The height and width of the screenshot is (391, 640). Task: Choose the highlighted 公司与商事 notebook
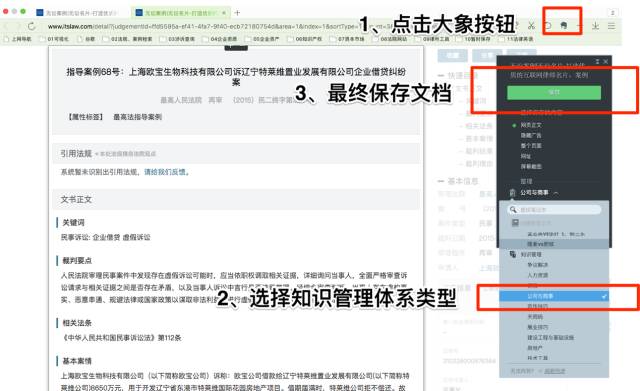tap(554, 296)
